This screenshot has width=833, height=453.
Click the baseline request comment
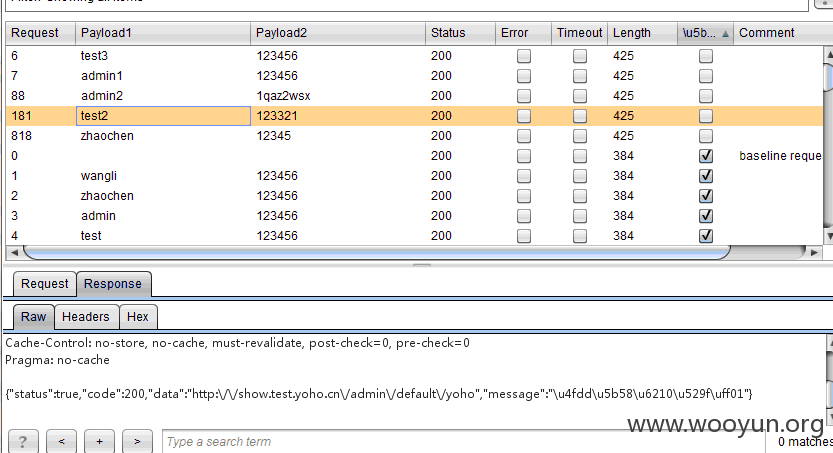click(780, 156)
